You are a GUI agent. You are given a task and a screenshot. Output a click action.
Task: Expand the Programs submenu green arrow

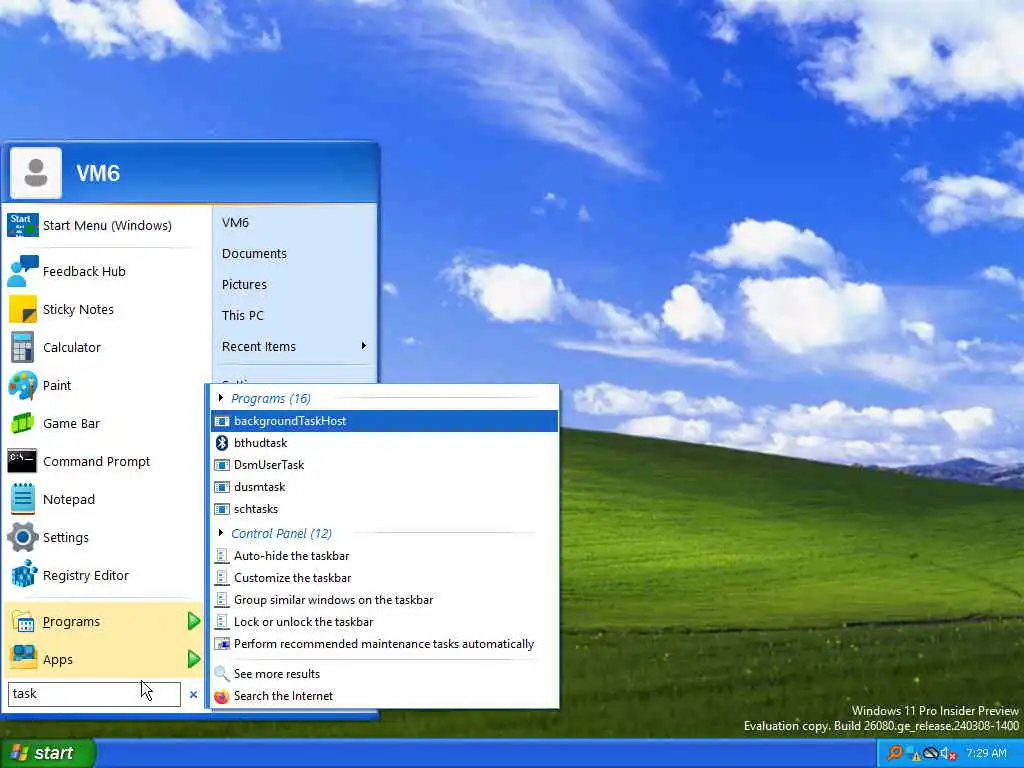tap(193, 621)
